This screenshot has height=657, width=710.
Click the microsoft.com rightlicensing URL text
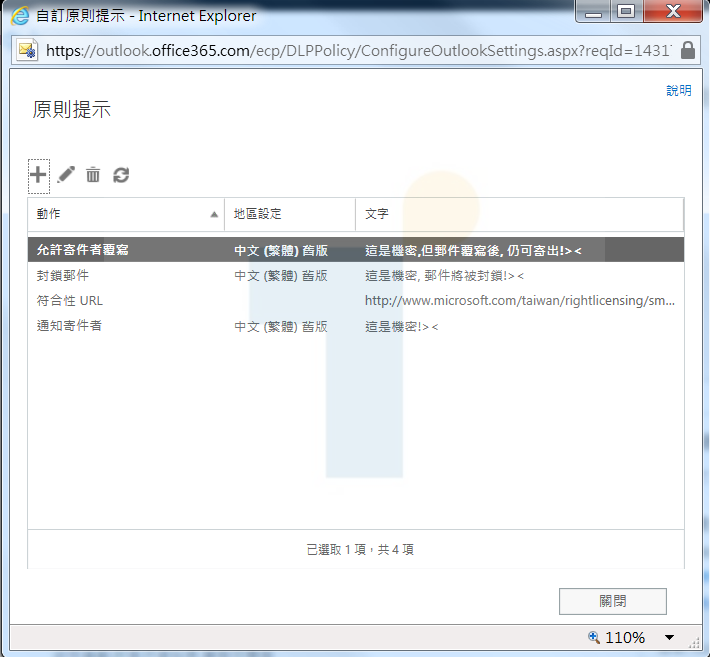(x=520, y=301)
